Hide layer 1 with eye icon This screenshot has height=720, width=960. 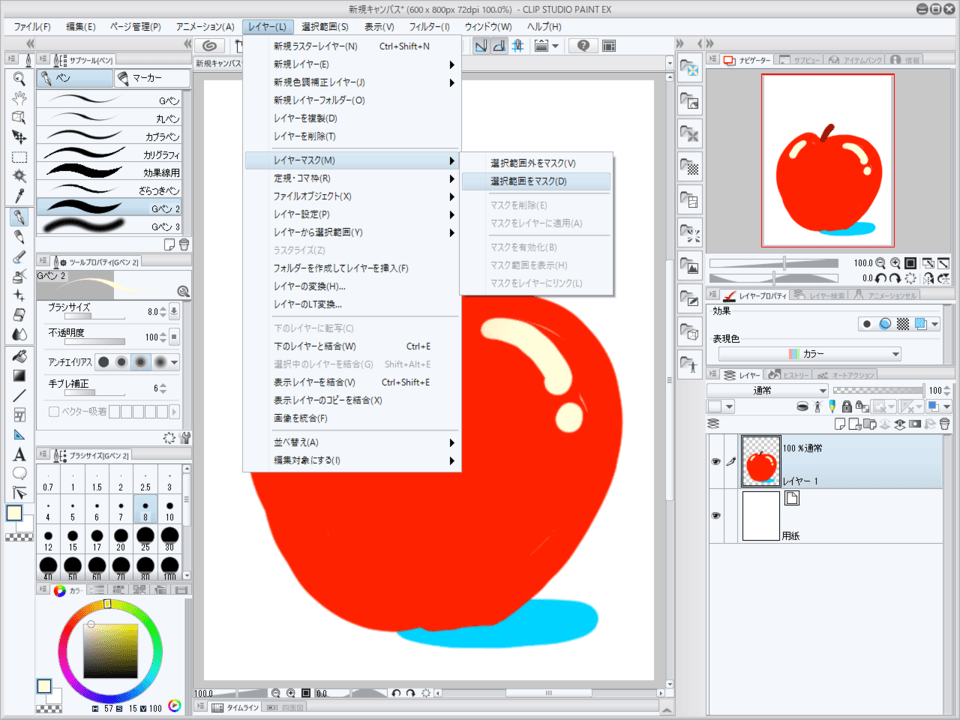pyautogui.click(x=716, y=462)
